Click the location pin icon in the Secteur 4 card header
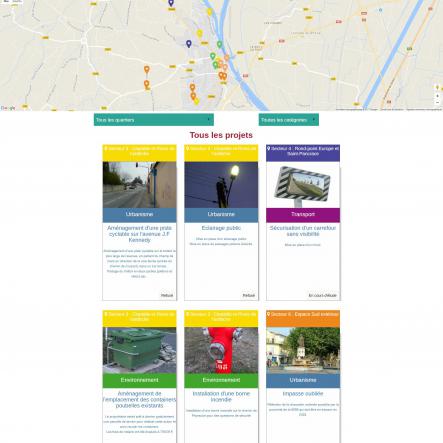Screen dimensions: 443x443 [x=269, y=148]
